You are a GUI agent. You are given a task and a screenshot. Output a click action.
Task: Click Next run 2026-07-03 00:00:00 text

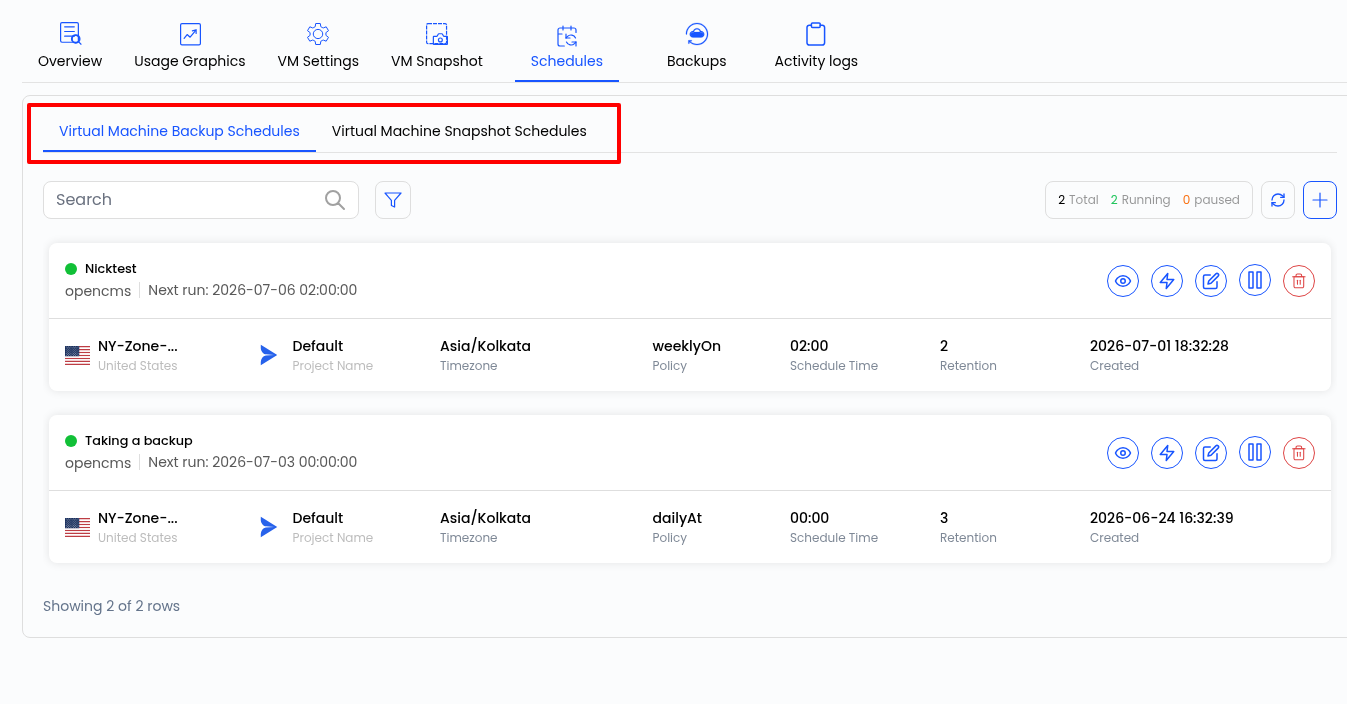coord(253,462)
